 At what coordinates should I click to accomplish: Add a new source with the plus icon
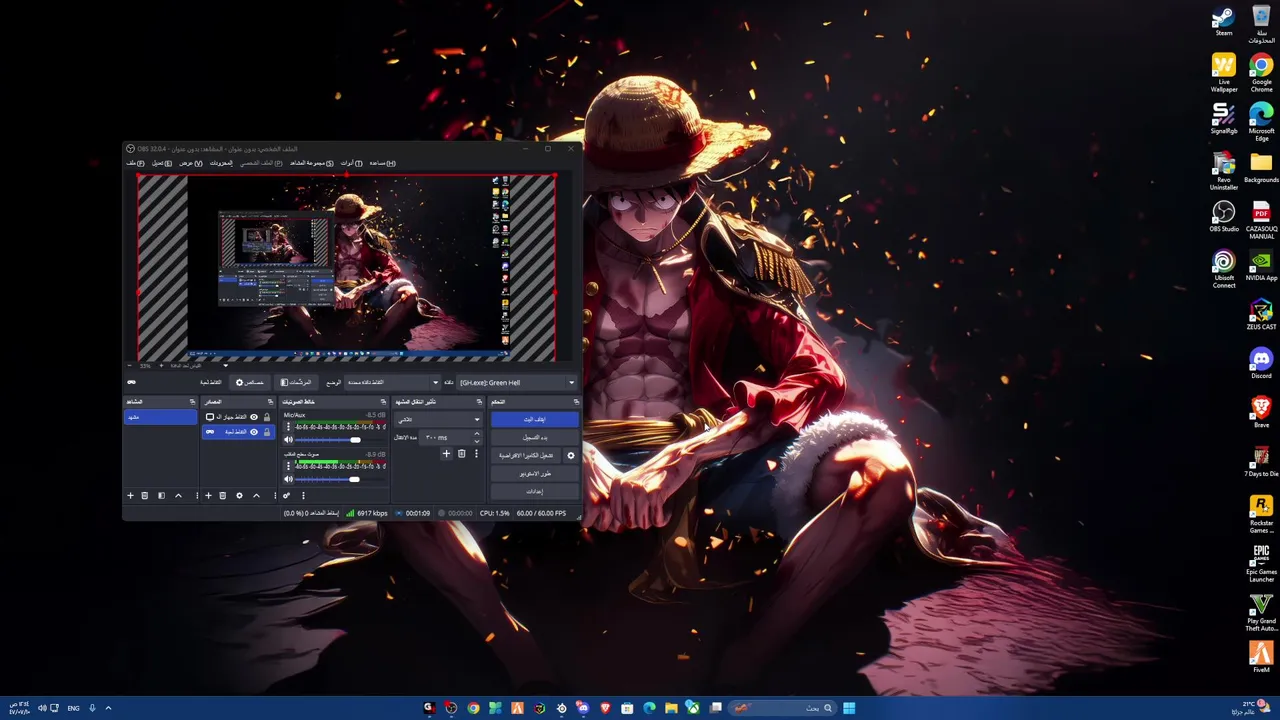(208, 496)
